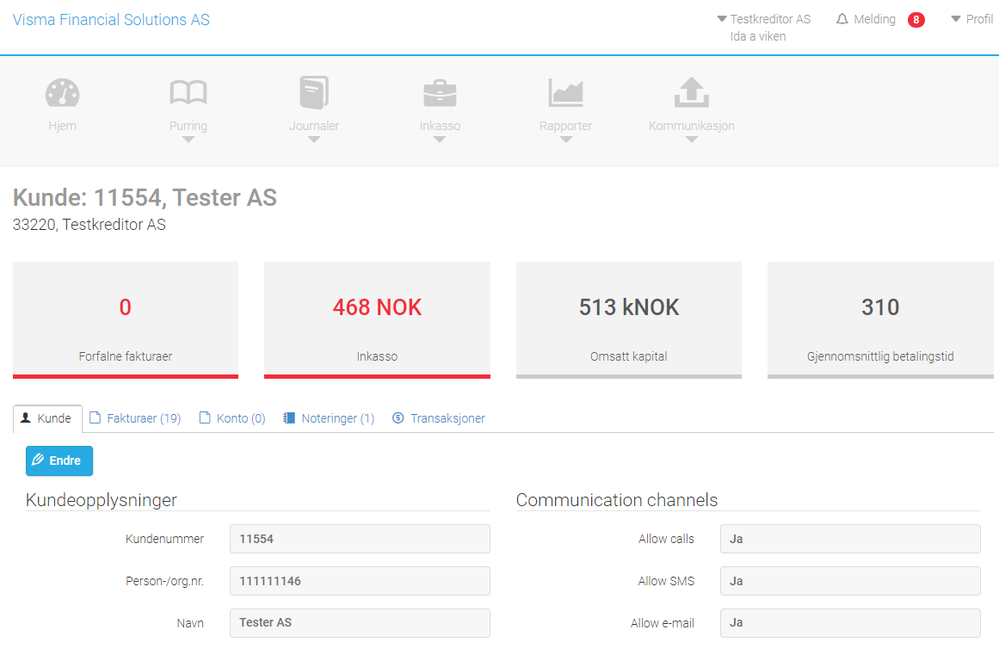This screenshot has width=999, height=662.
Task: Click the Allow calls field
Action: (850, 539)
